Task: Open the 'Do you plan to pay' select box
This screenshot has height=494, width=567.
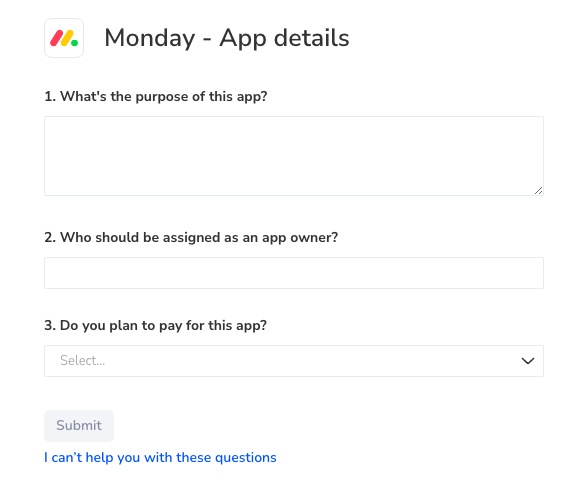Action: coord(294,361)
